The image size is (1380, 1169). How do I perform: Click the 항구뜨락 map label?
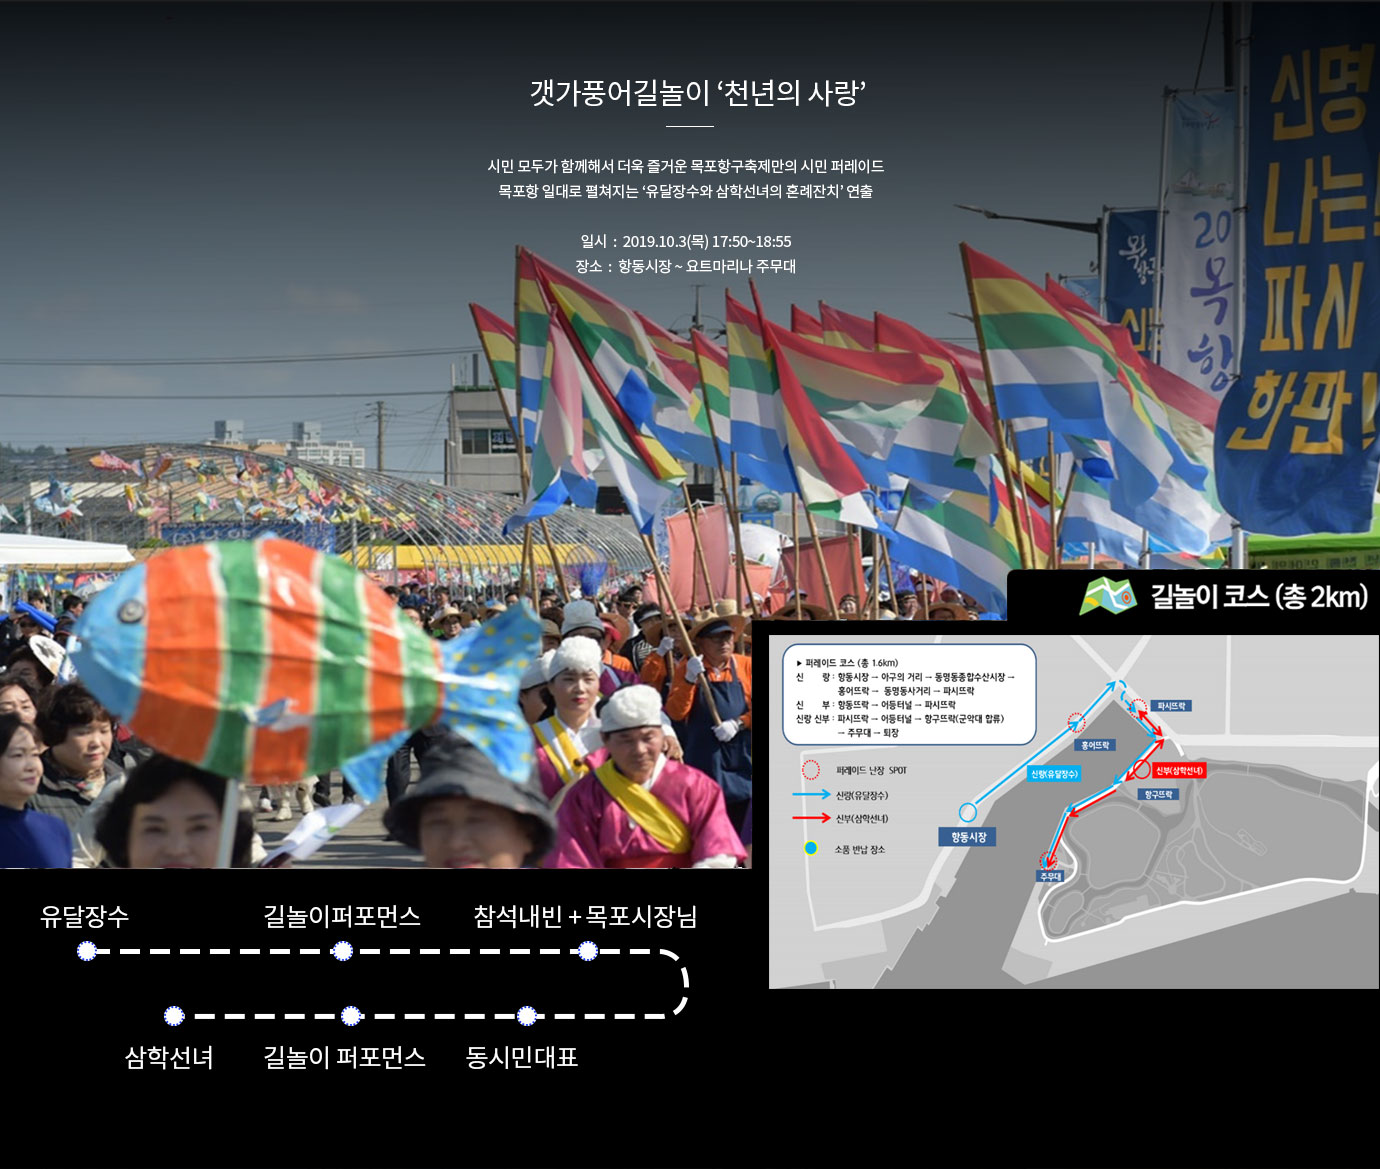click(1158, 794)
